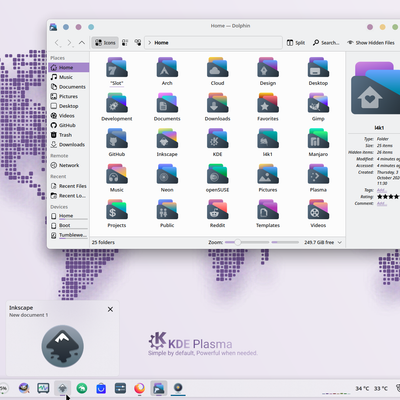Switch to Icons view mode
Screen dimensions: 400x400
pos(105,43)
